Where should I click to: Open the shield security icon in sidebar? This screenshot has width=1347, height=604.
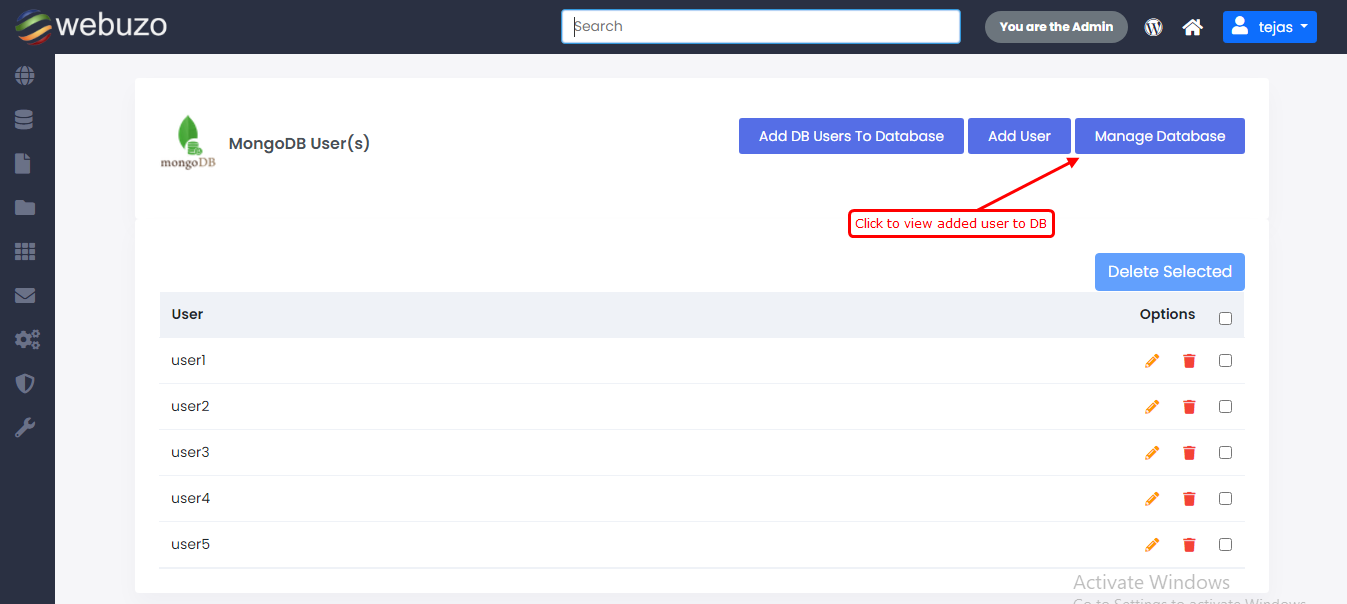click(x=25, y=384)
